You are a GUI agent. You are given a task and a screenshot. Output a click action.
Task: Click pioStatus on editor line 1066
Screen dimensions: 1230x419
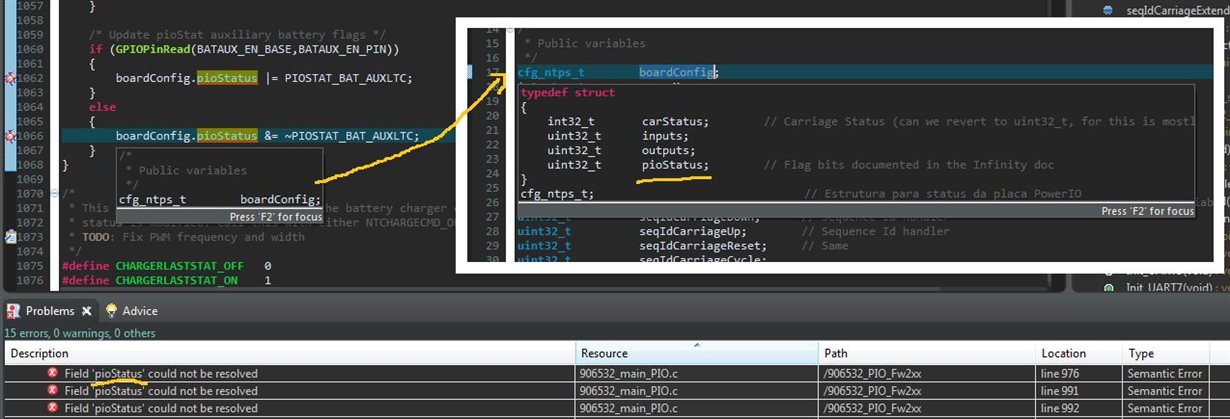tap(227, 135)
